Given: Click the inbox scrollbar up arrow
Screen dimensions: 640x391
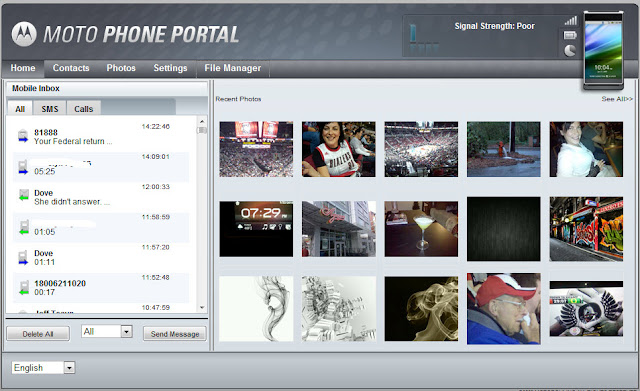Looking at the screenshot, I should pos(202,122).
